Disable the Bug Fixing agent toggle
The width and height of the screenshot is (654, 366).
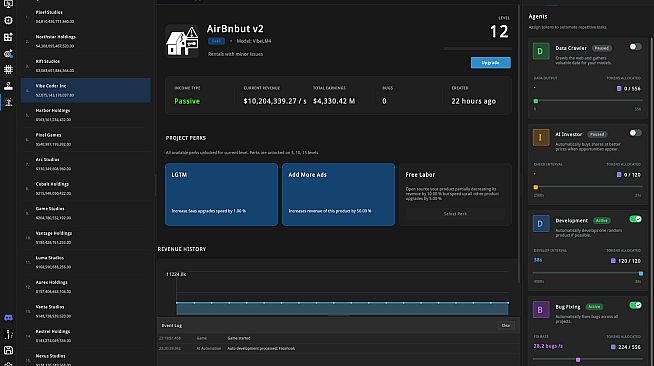coord(635,306)
